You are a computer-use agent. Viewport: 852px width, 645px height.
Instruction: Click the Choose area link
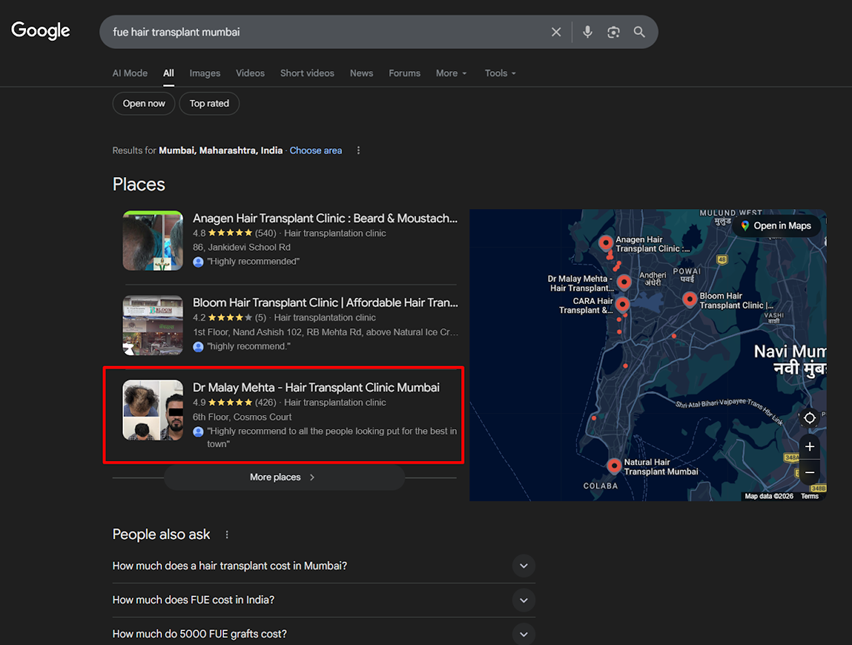315,151
